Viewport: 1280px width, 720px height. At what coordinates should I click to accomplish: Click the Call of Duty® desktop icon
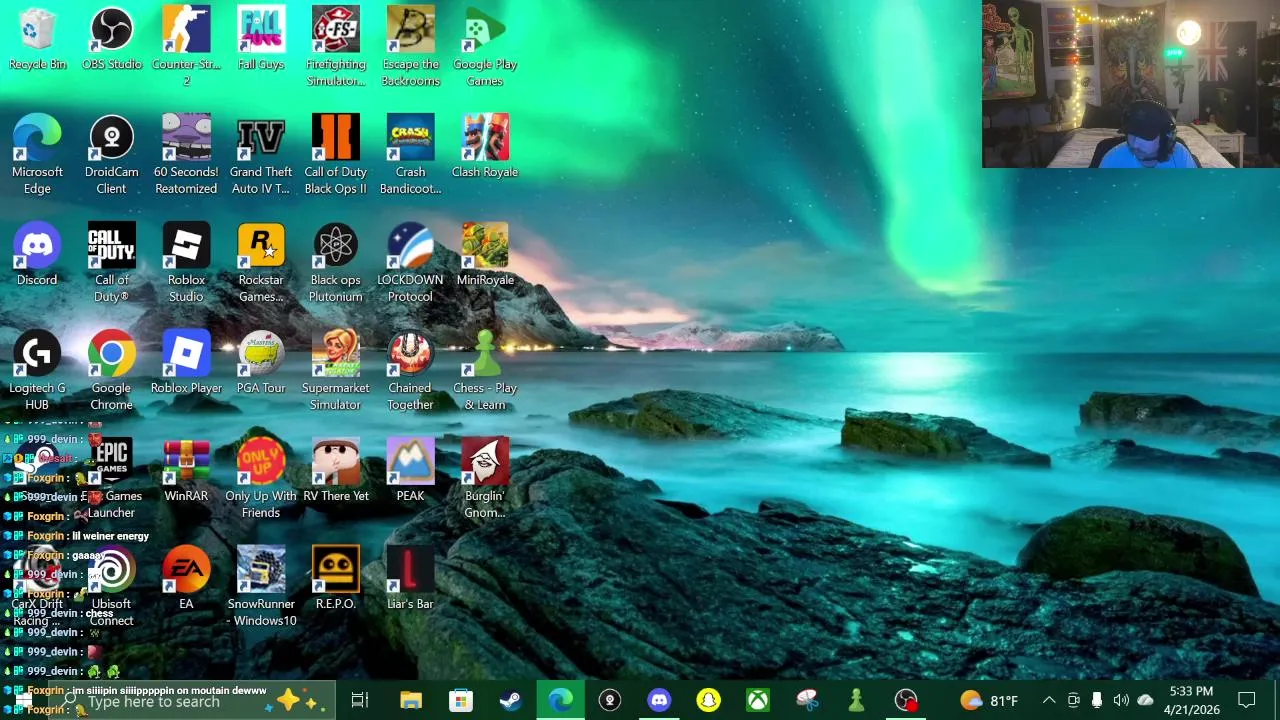[111, 263]
